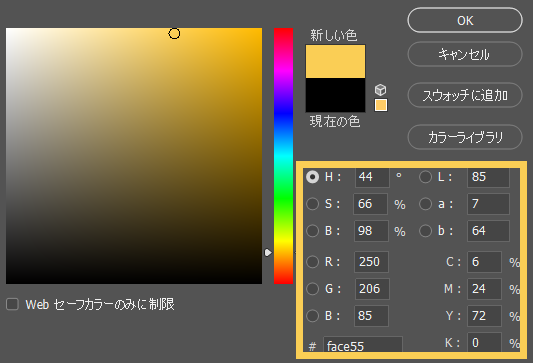Click the キャンセル button
The width and height of the screenshot is (533, 363).
465,54
